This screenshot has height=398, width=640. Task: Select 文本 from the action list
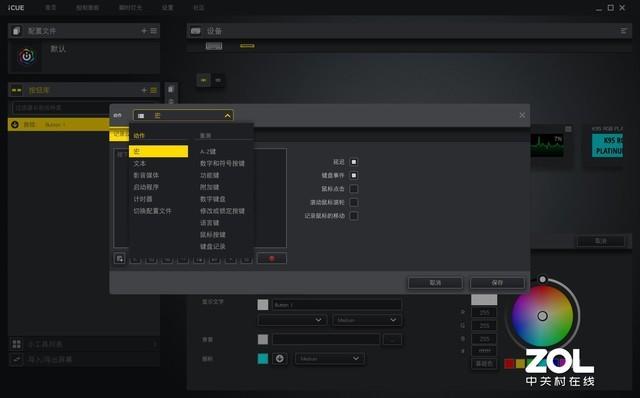[x=140, y=163]
